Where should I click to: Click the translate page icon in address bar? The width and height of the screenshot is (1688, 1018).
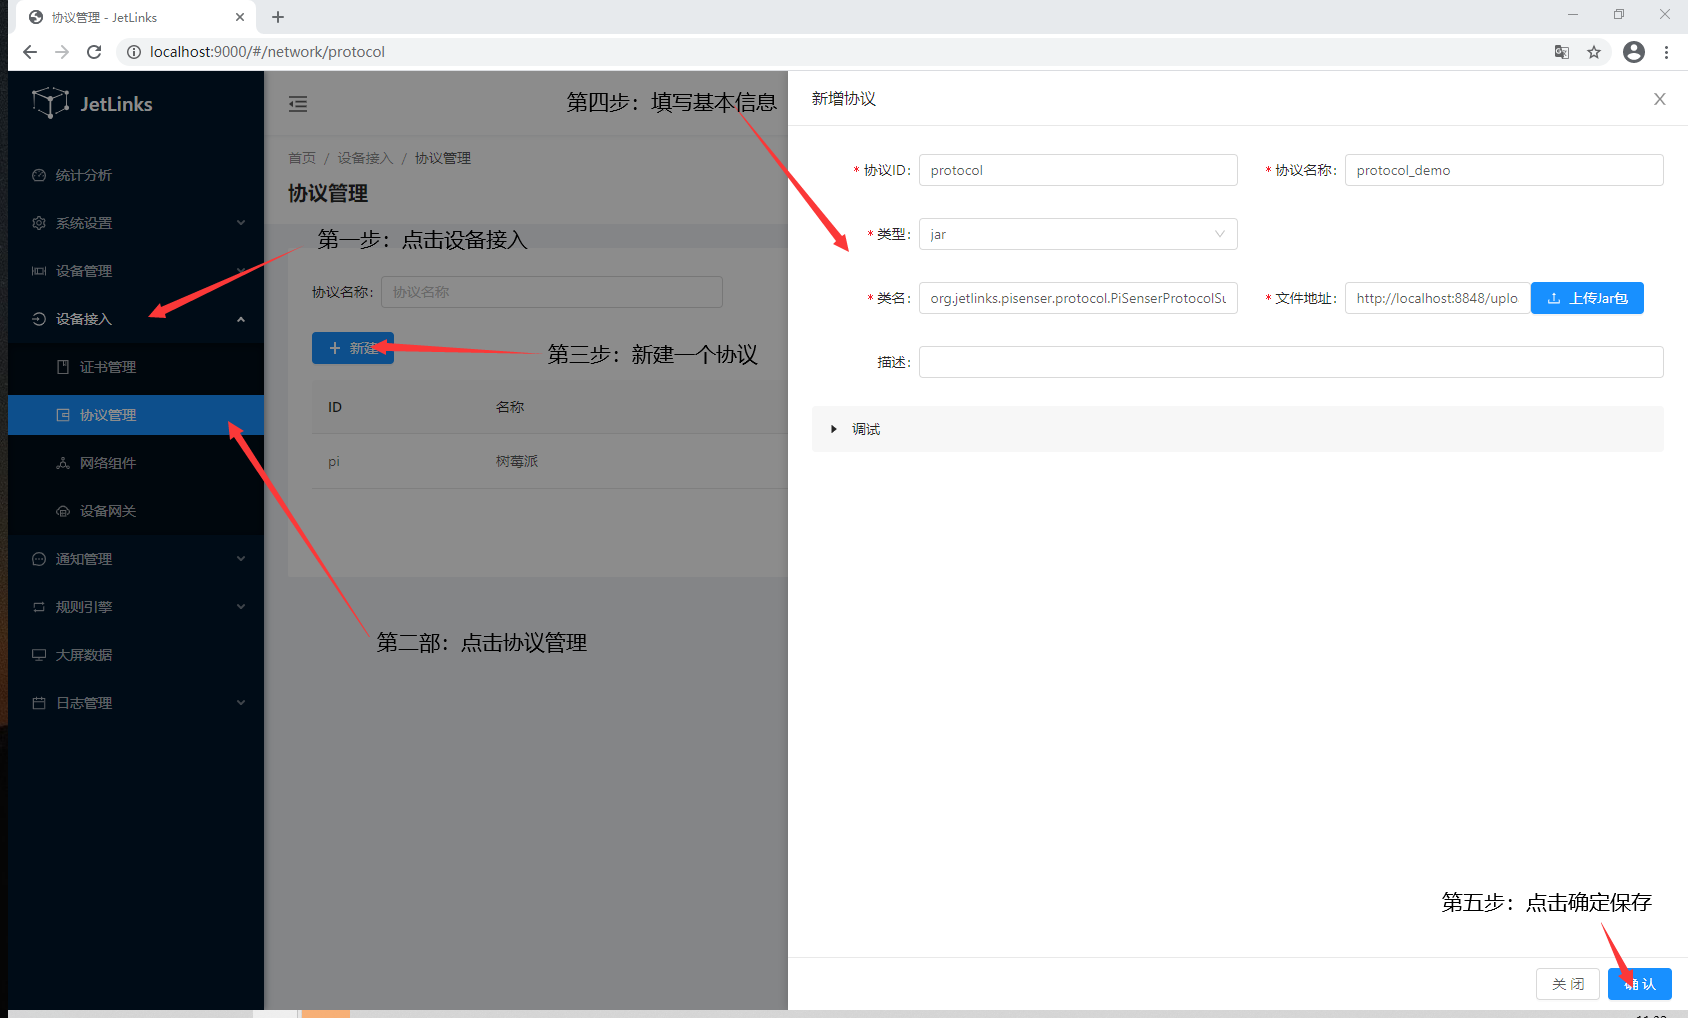coord(1561,52)
